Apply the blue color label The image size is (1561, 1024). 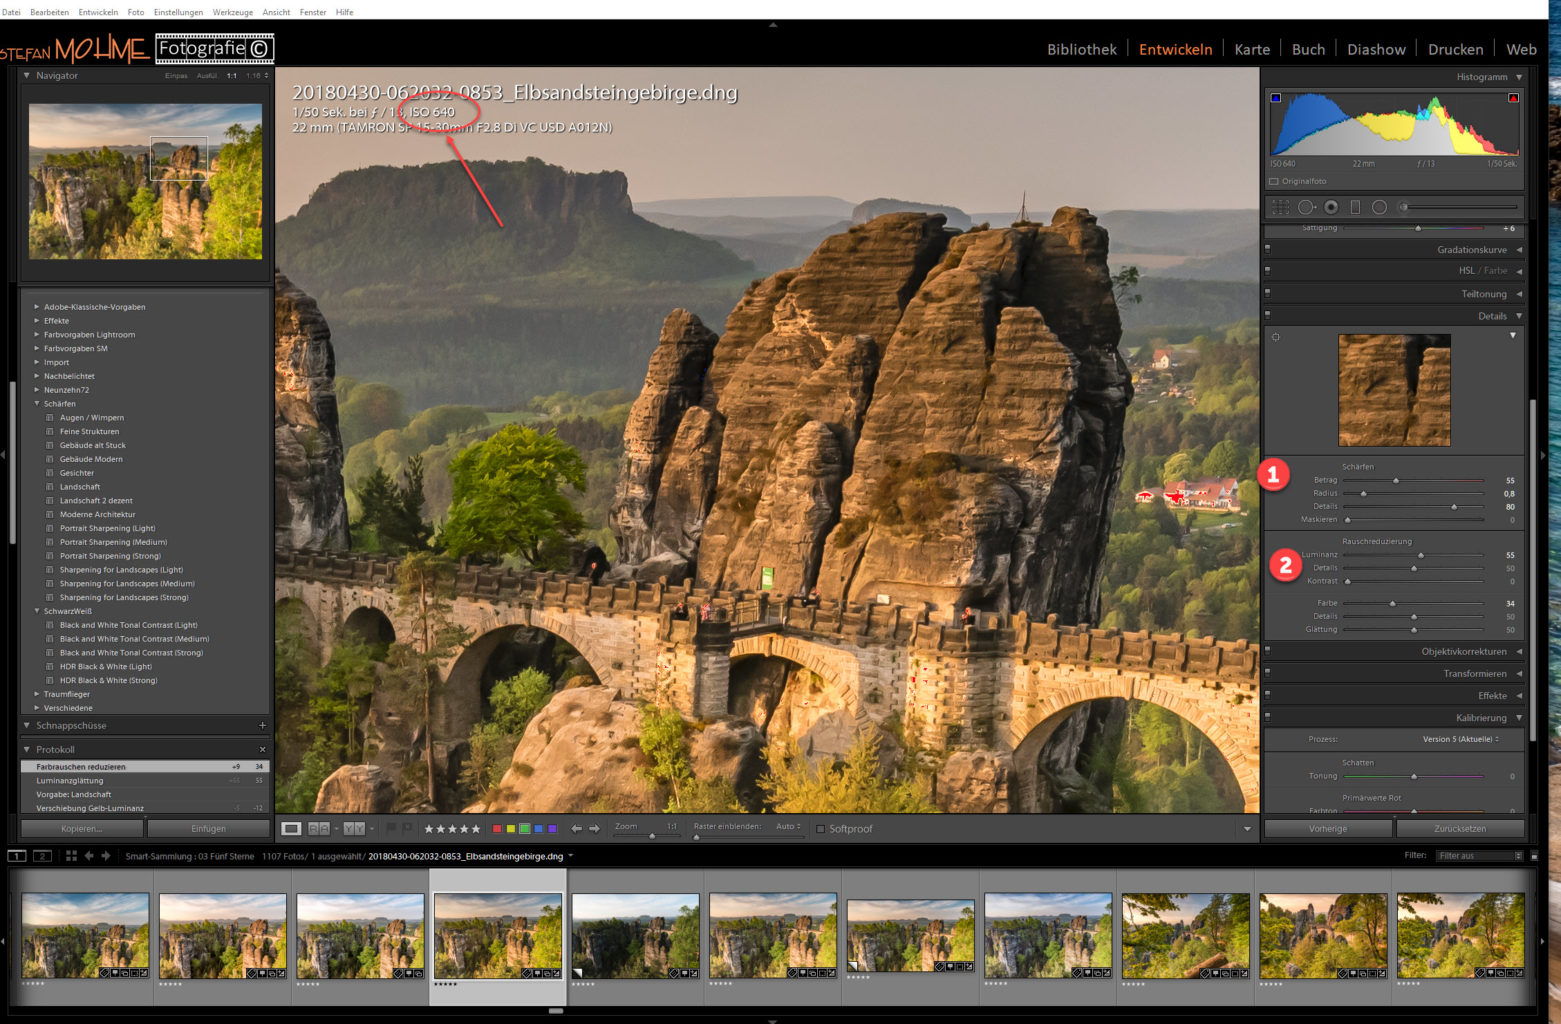[x=538, y=829]
